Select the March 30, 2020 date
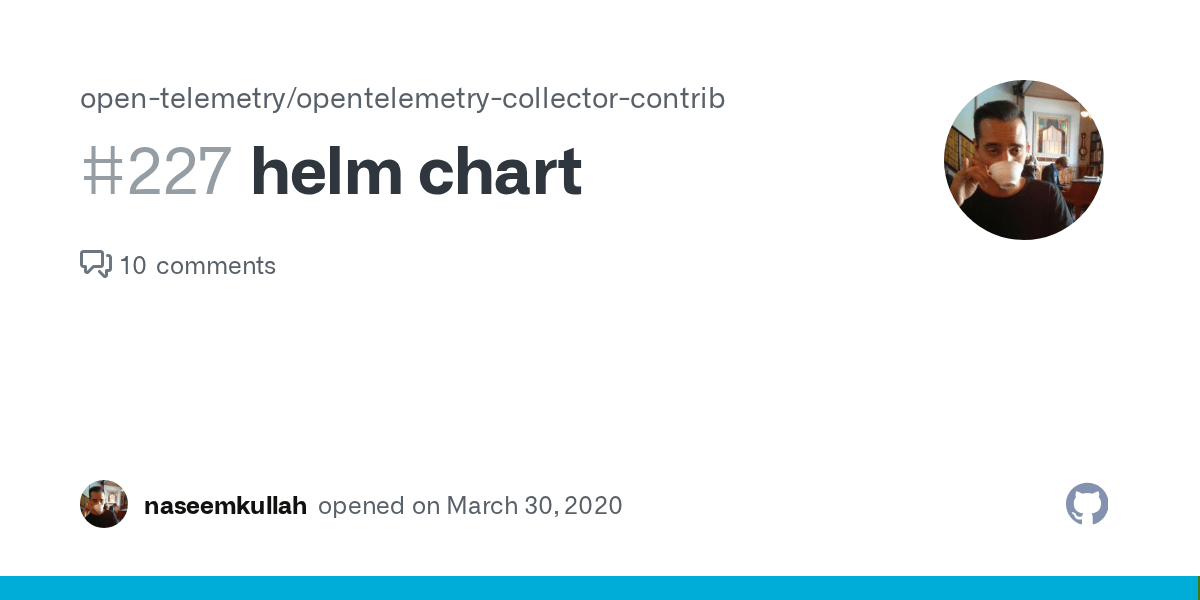This screenshot has width=1200, height=600. click(x=534, y=506)
